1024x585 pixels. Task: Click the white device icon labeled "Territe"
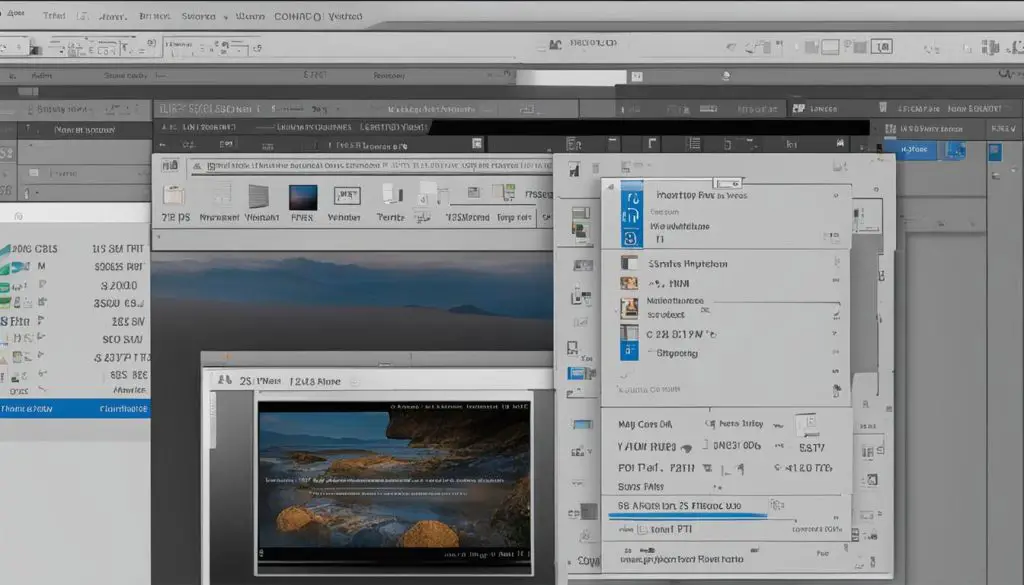coord(392,194)
